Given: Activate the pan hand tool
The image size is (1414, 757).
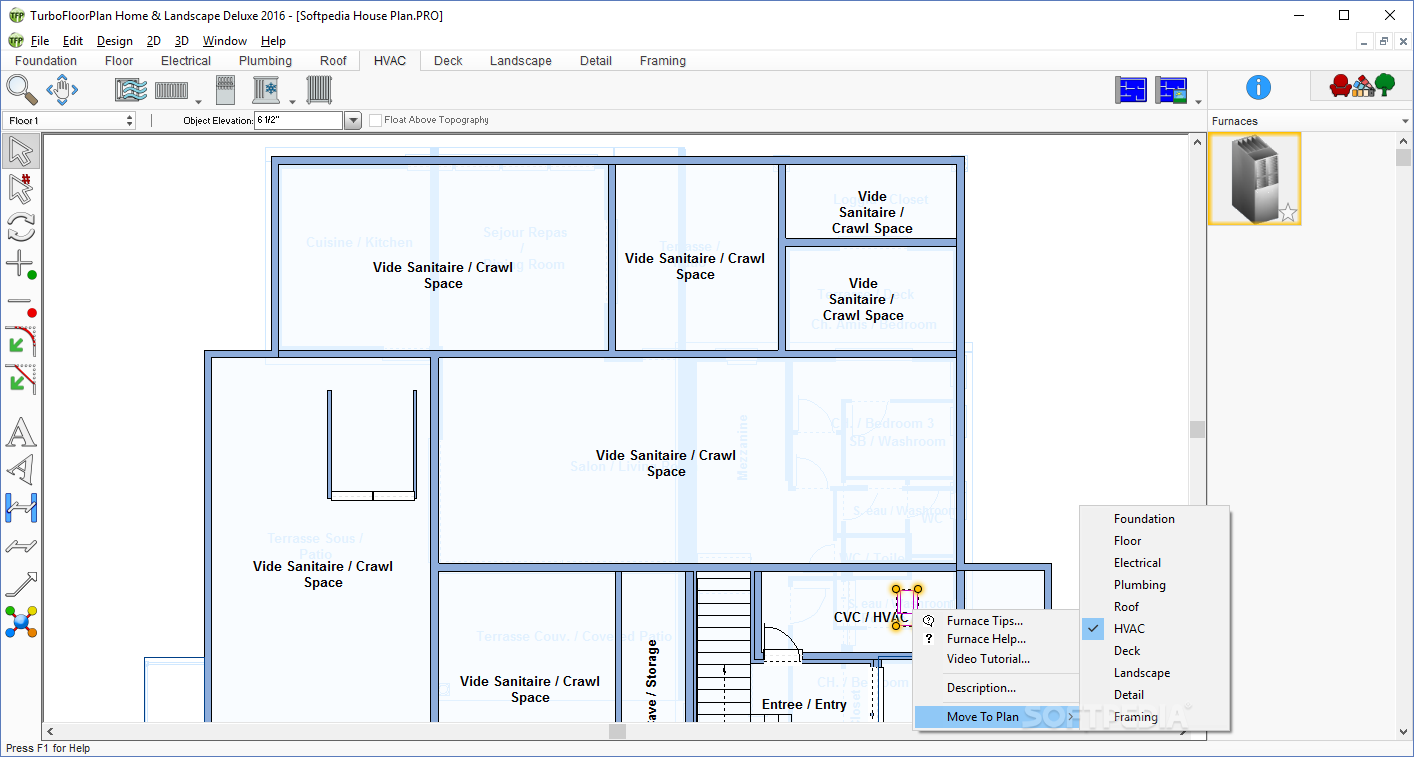Looking at the screenshot, I should (62, 90).
